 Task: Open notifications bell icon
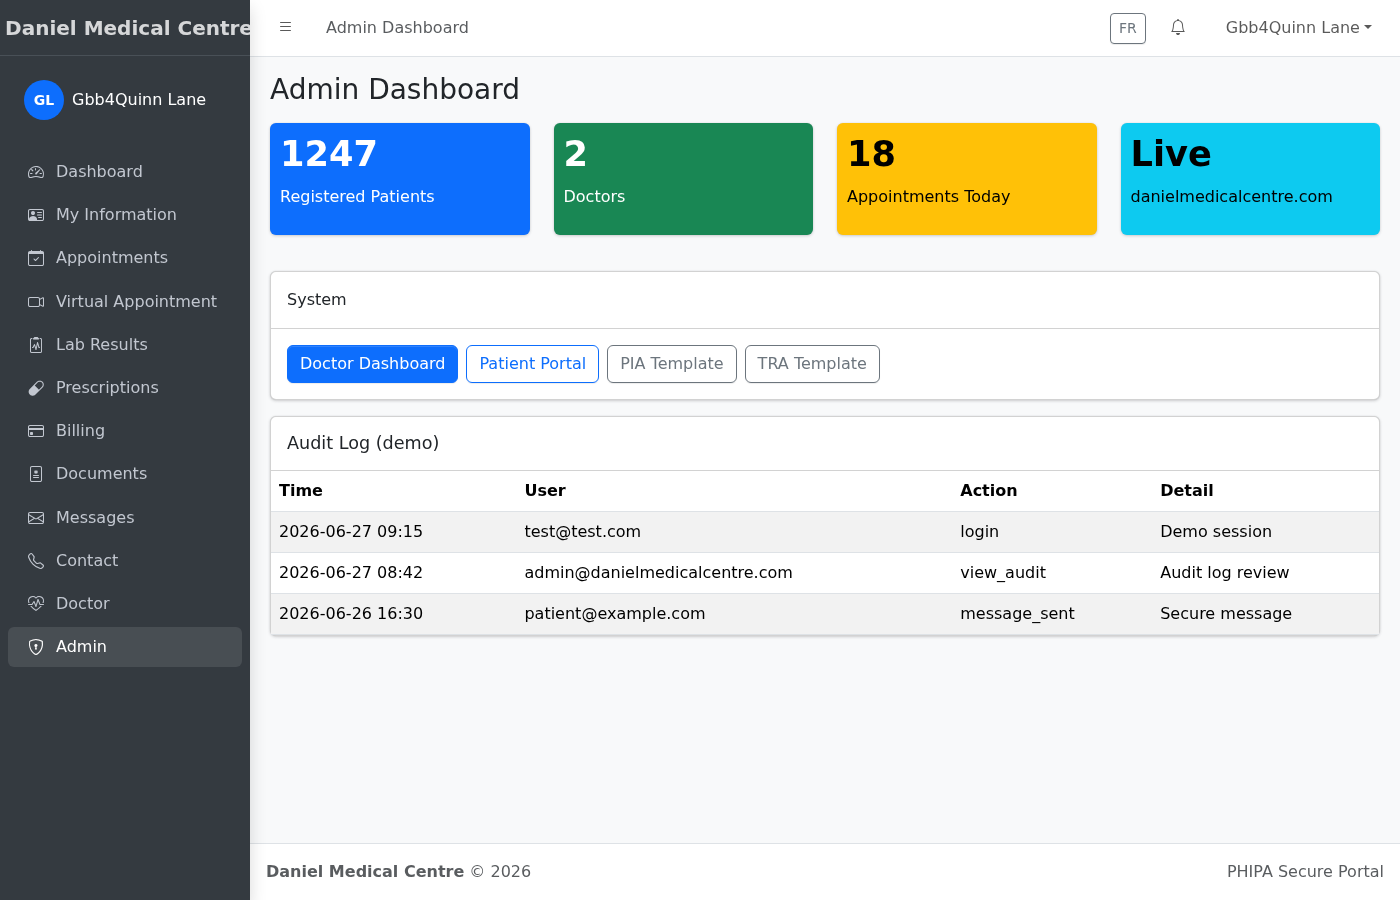tap(1178, 28)
